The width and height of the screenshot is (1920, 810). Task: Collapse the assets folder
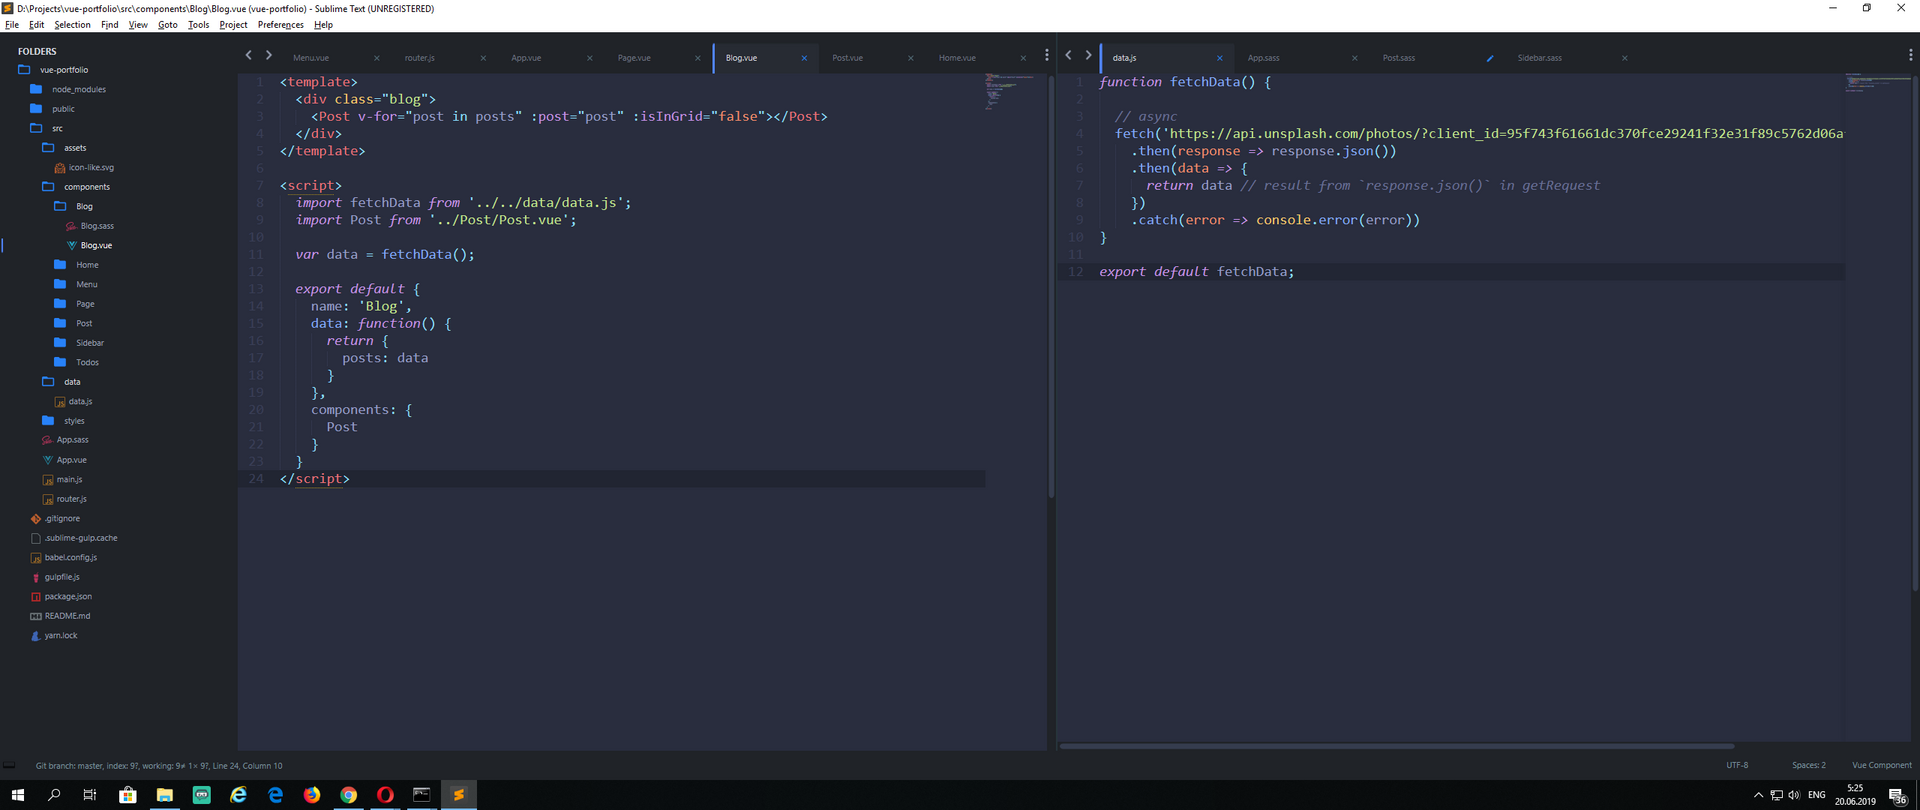(x=48, y=148)
